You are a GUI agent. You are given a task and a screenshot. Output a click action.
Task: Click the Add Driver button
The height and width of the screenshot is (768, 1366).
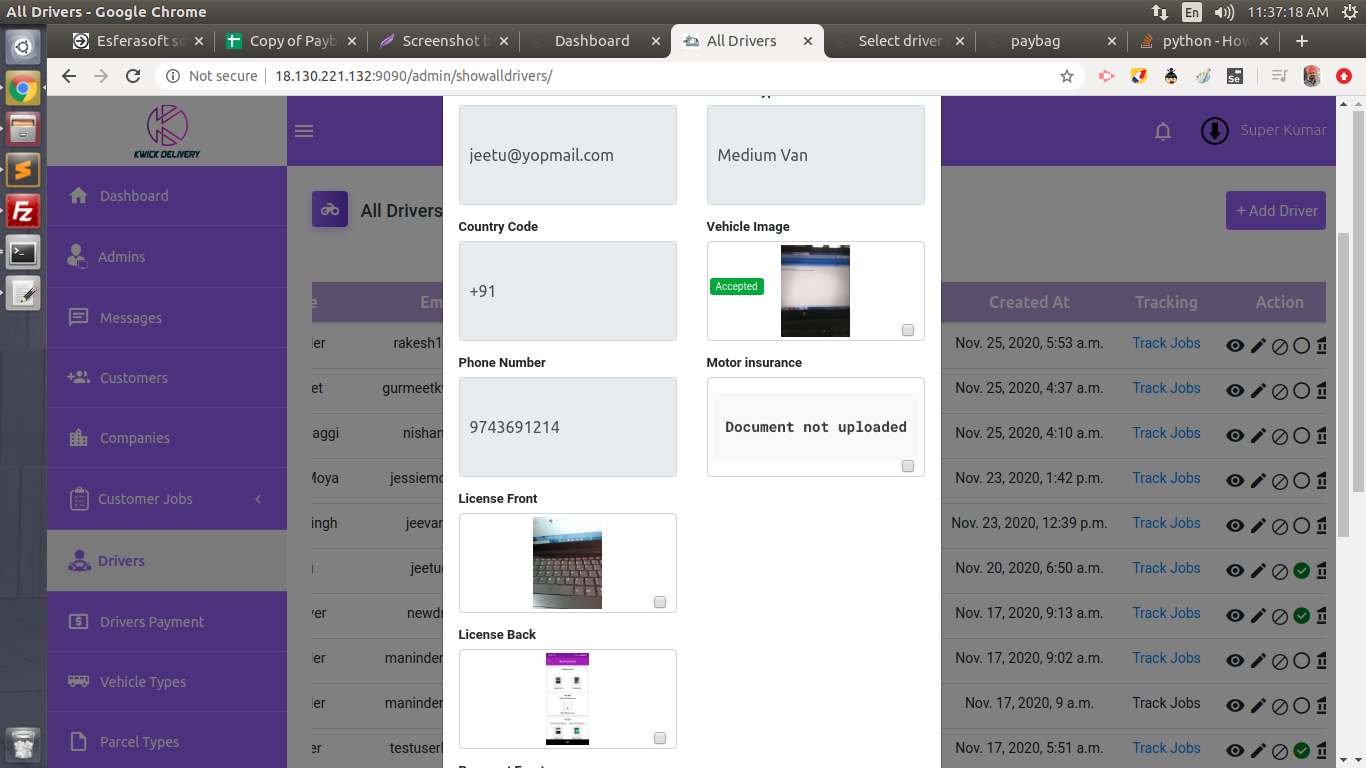1276,211
